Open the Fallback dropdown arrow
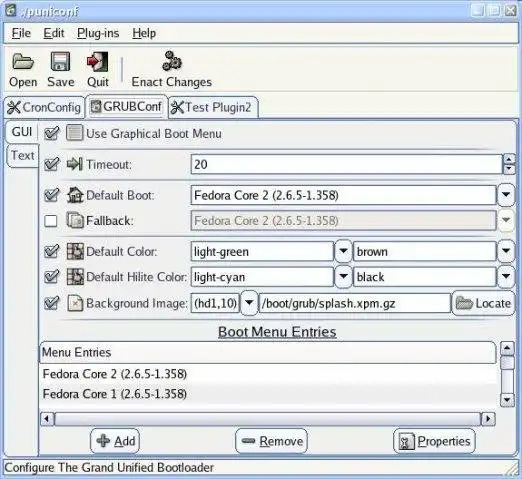 coord(506,220)
